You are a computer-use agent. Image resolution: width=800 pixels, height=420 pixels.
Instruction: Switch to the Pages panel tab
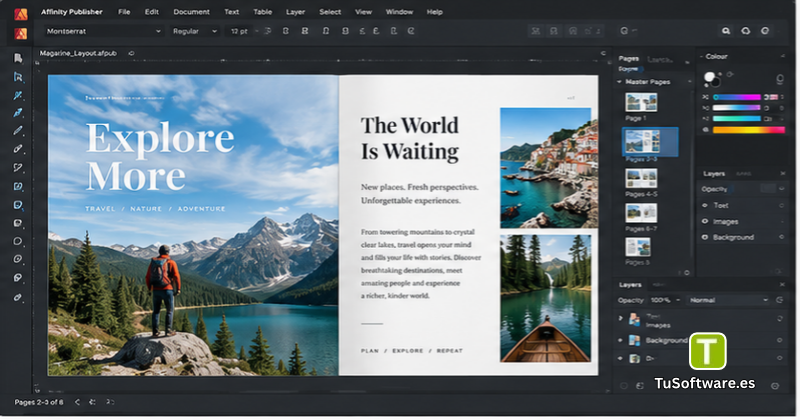pos(629,59)
